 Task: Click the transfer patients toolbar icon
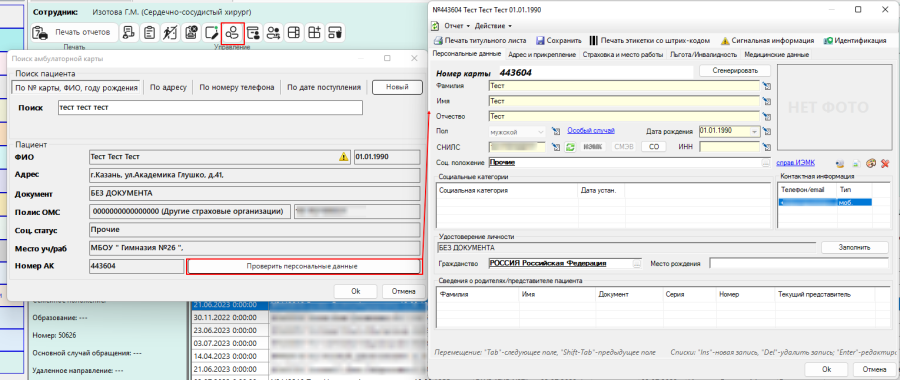click(x=274, y=33)
